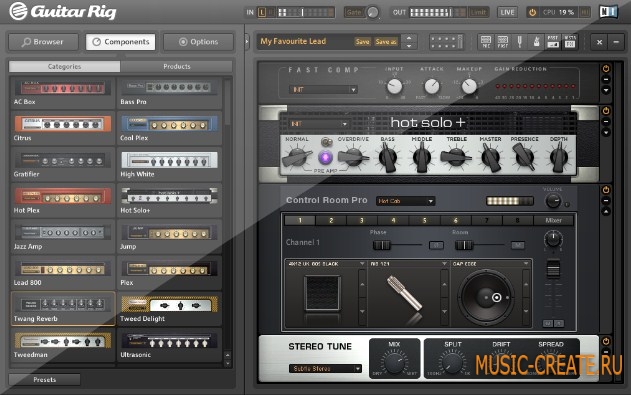Screen dimensions: 631x395
Task: Toggle the purple pre amp switch
Action: click(325, 157)
